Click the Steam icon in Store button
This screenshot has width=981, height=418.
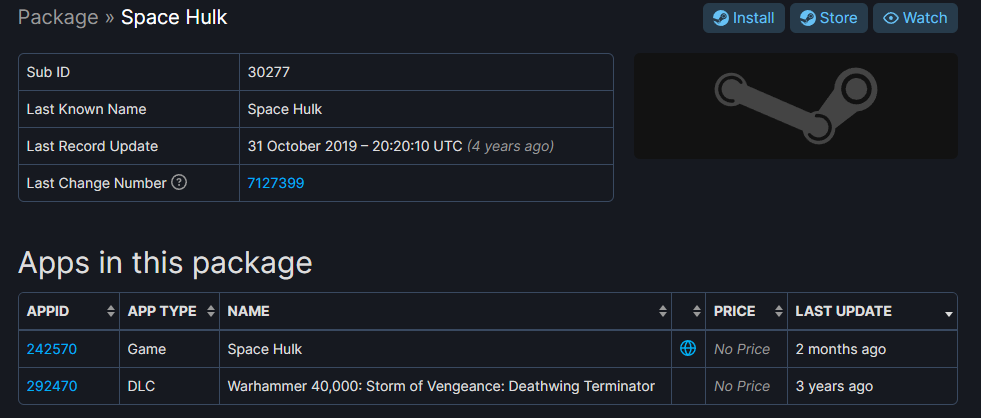pyautogui.click(x=806, y=18)
